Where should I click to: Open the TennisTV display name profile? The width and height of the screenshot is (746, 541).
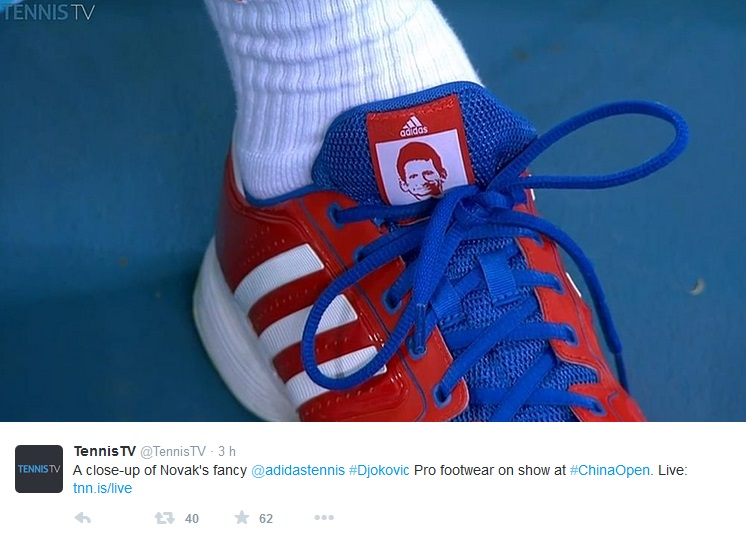point(105,451)
